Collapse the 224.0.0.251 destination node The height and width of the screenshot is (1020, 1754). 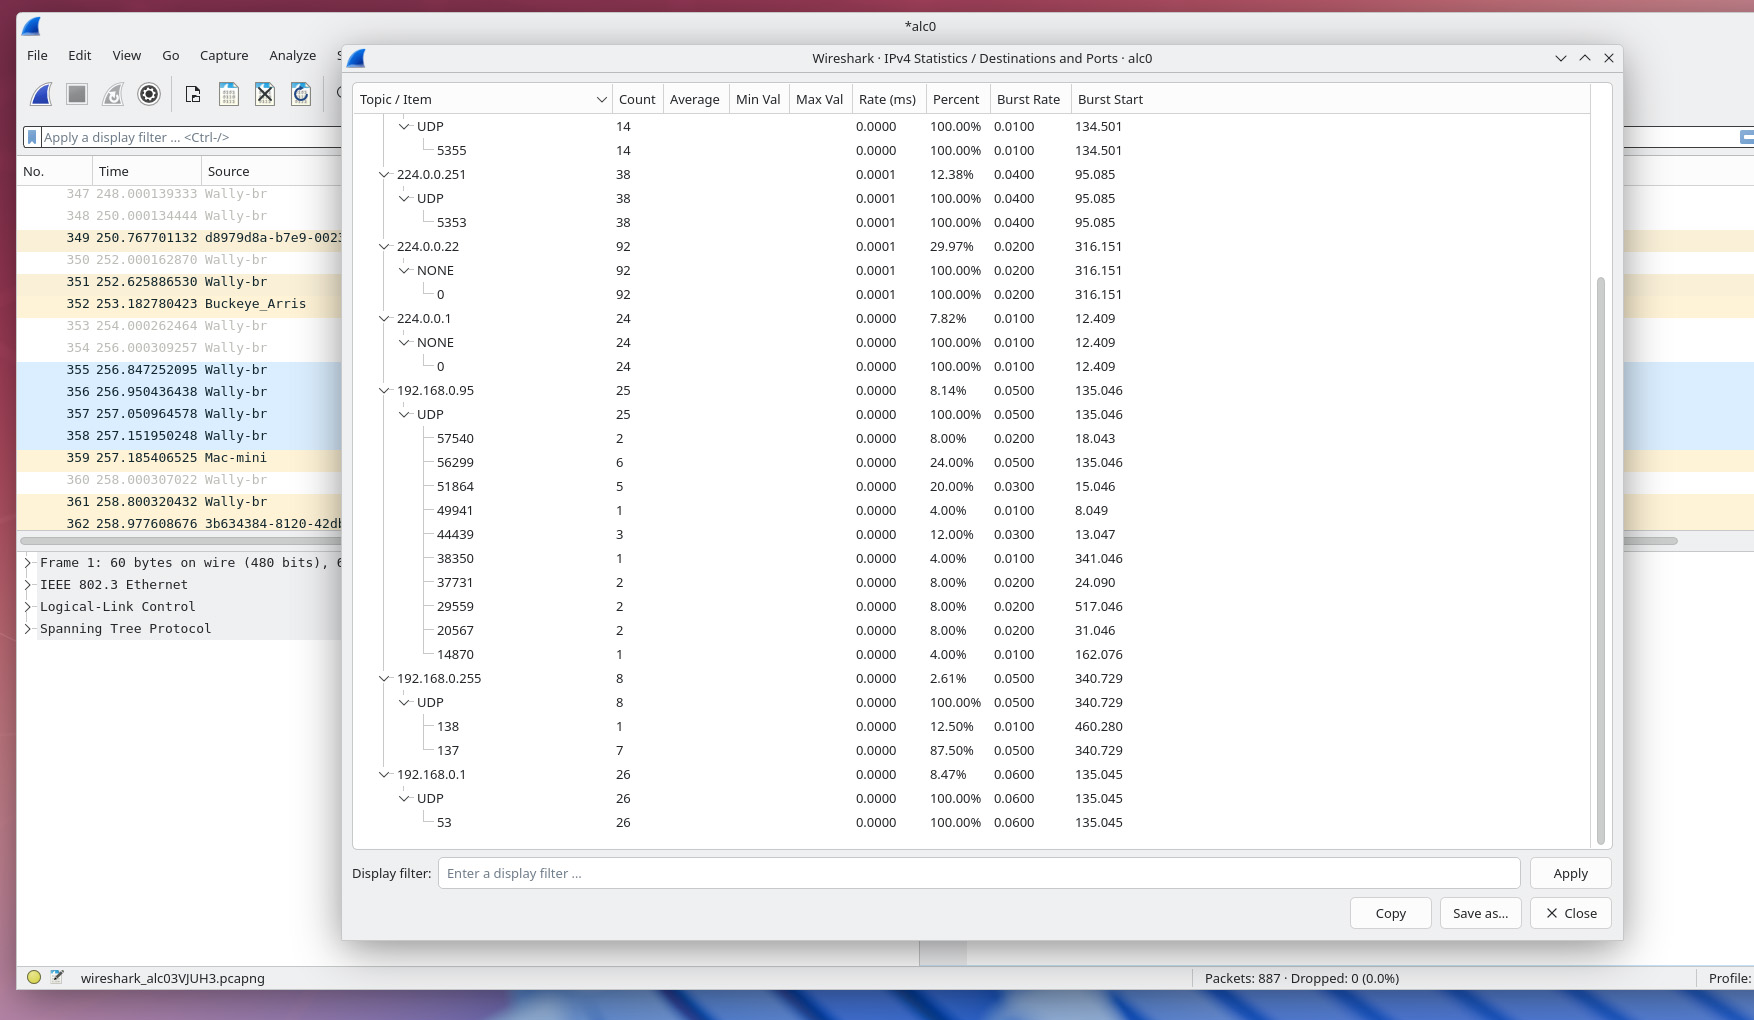click(x=384, y=175)
